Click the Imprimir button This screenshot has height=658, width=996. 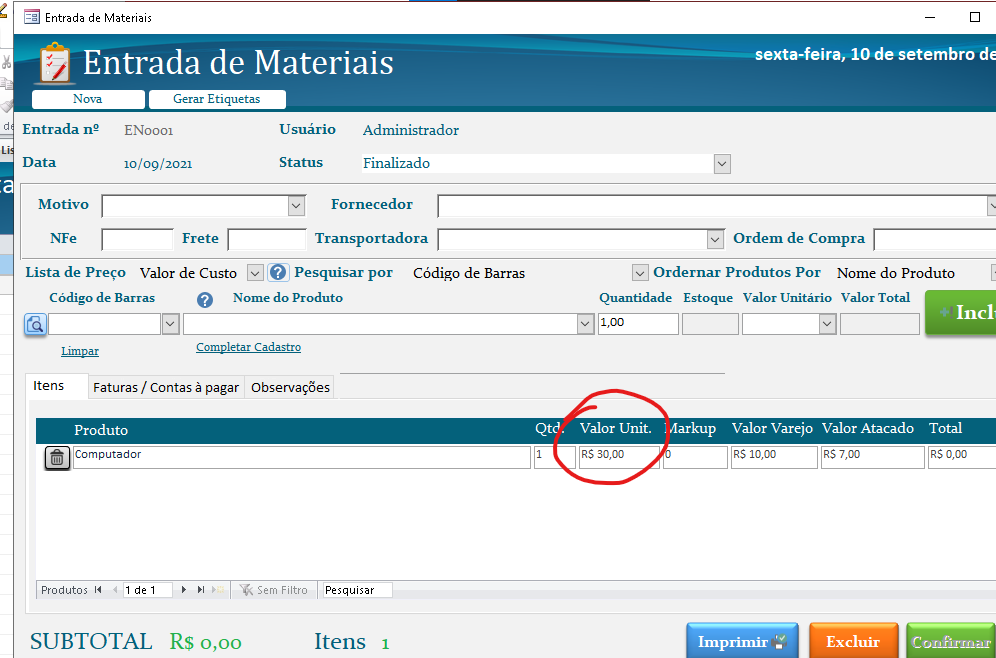(742, 641)
